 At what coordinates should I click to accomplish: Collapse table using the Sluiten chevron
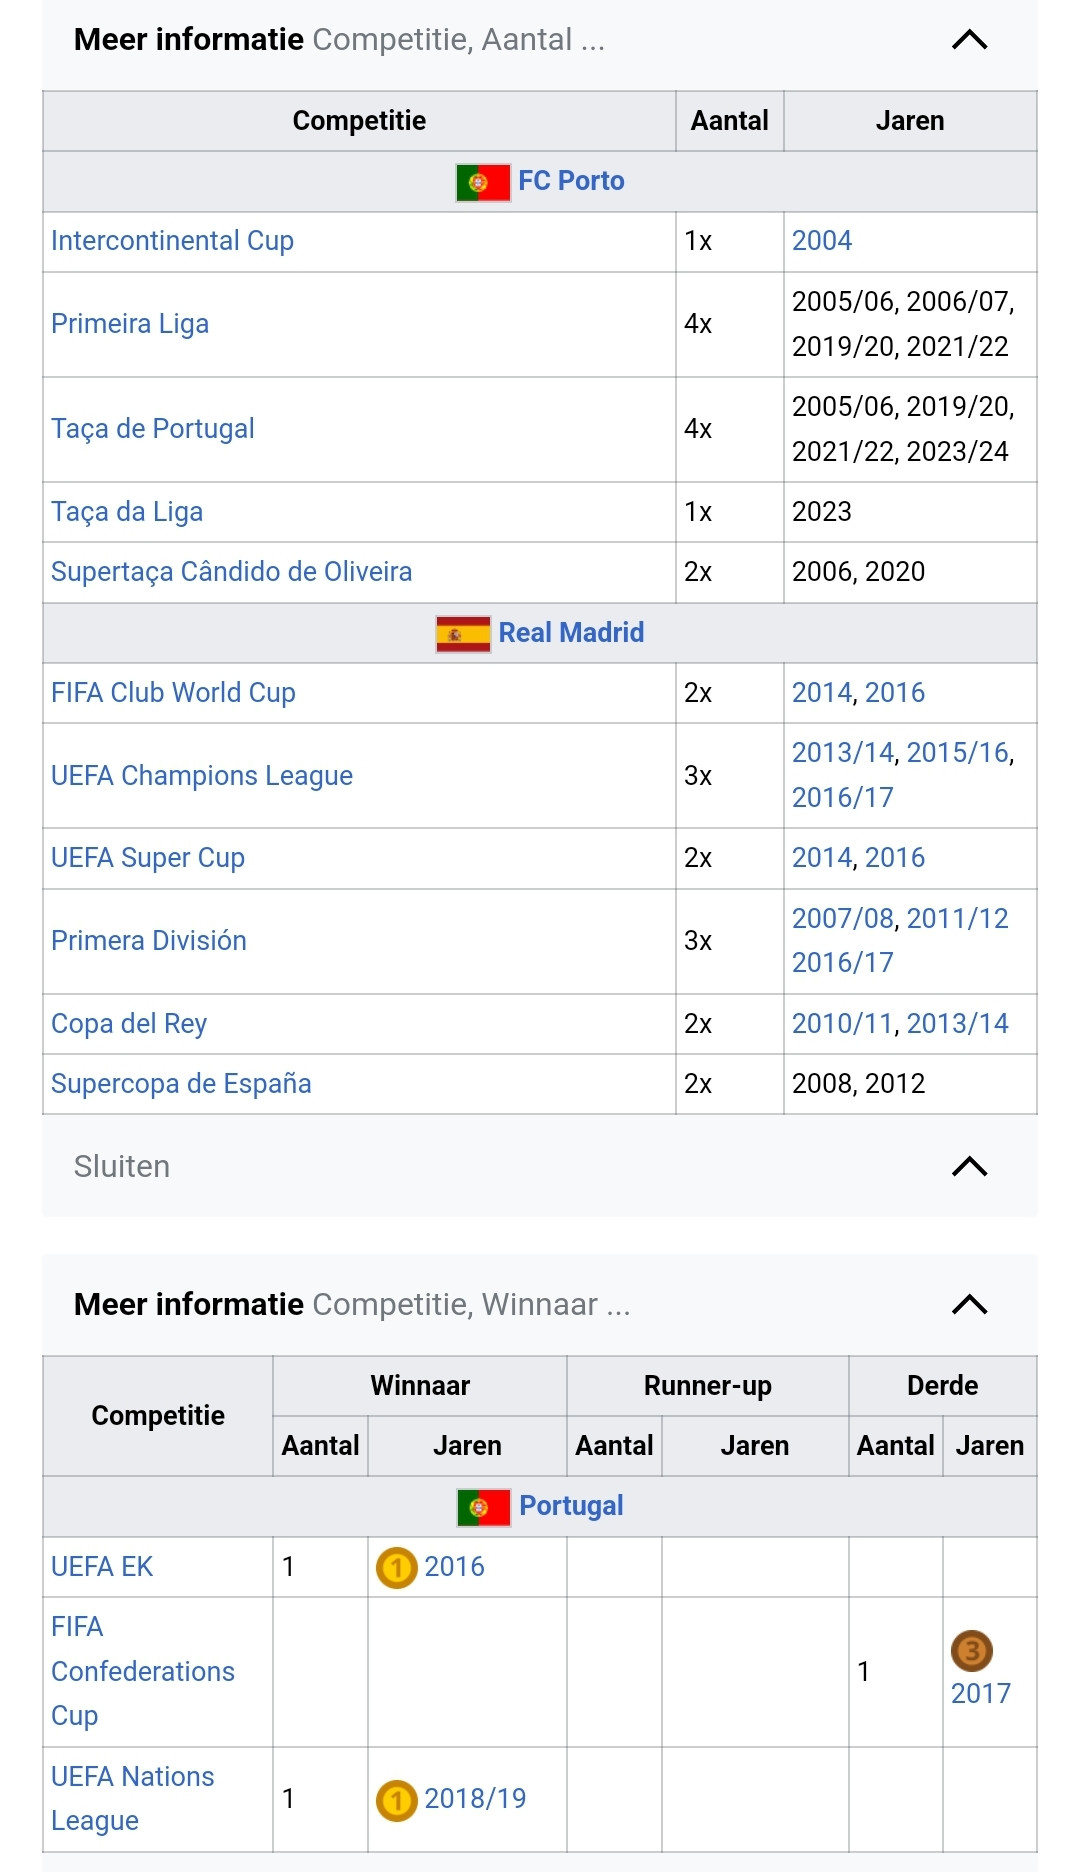tap(969, 1167)
